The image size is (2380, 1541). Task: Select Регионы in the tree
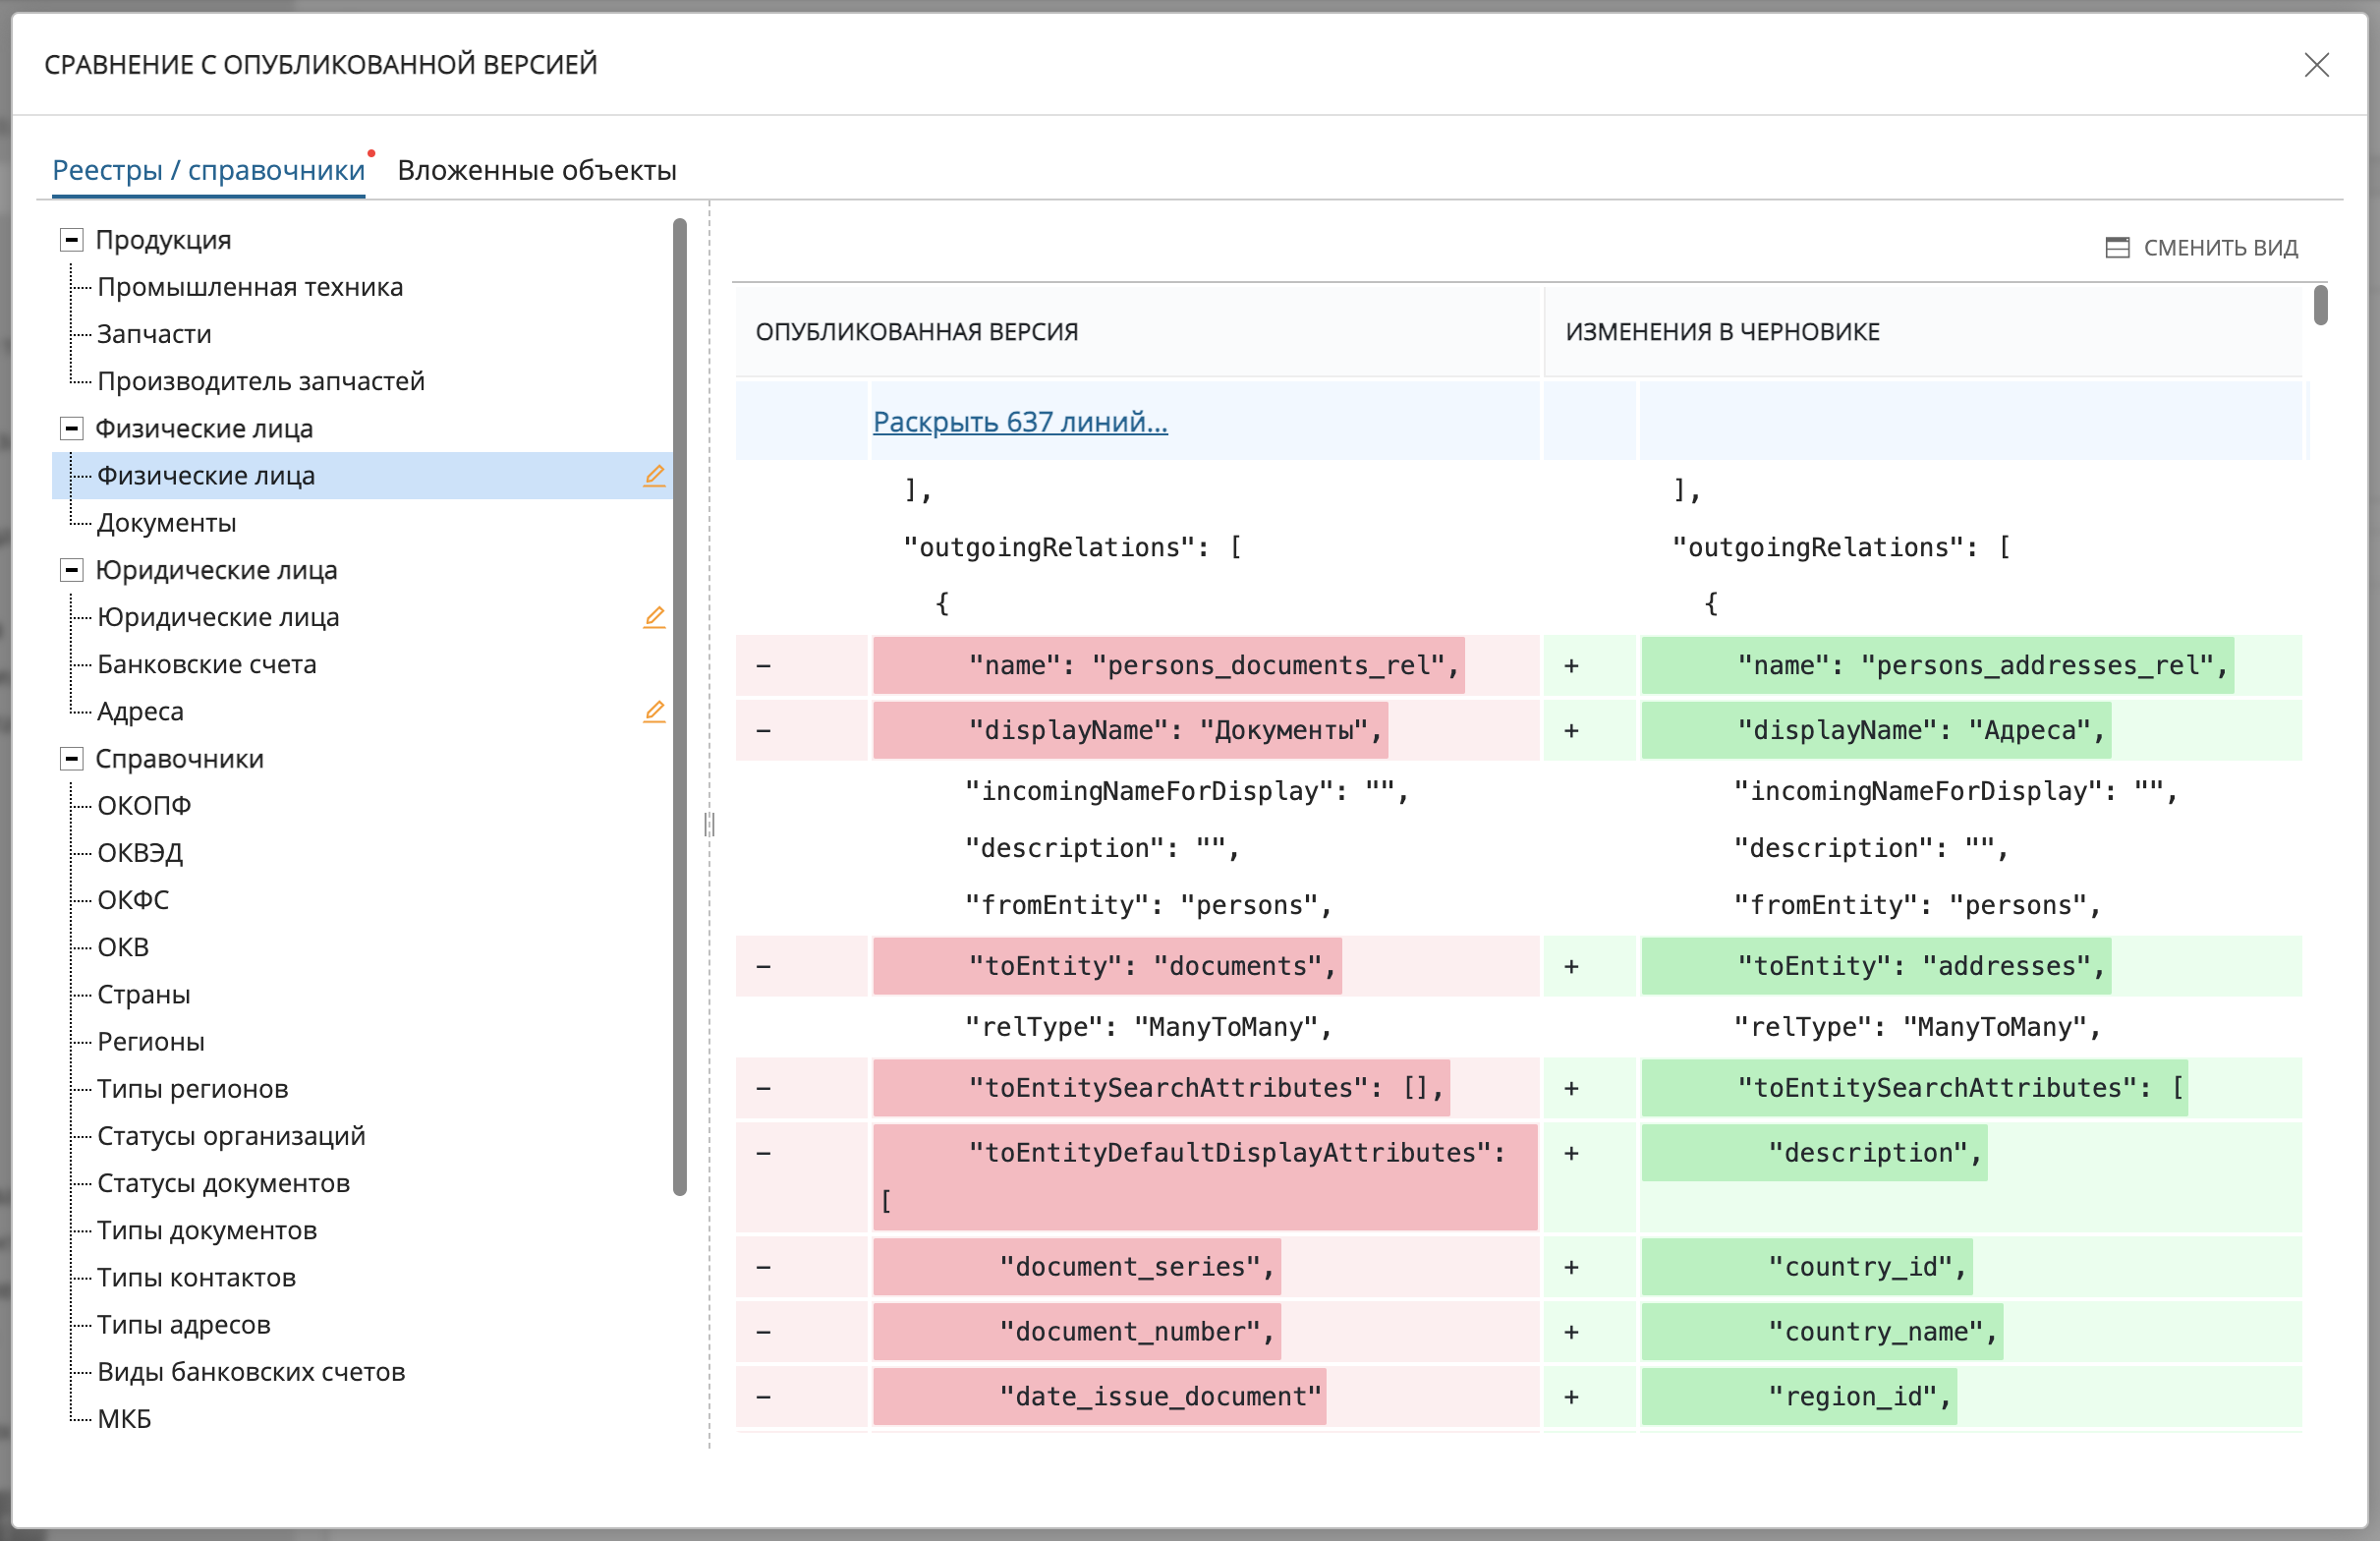pyautogui.click(x=151, y=1042)
